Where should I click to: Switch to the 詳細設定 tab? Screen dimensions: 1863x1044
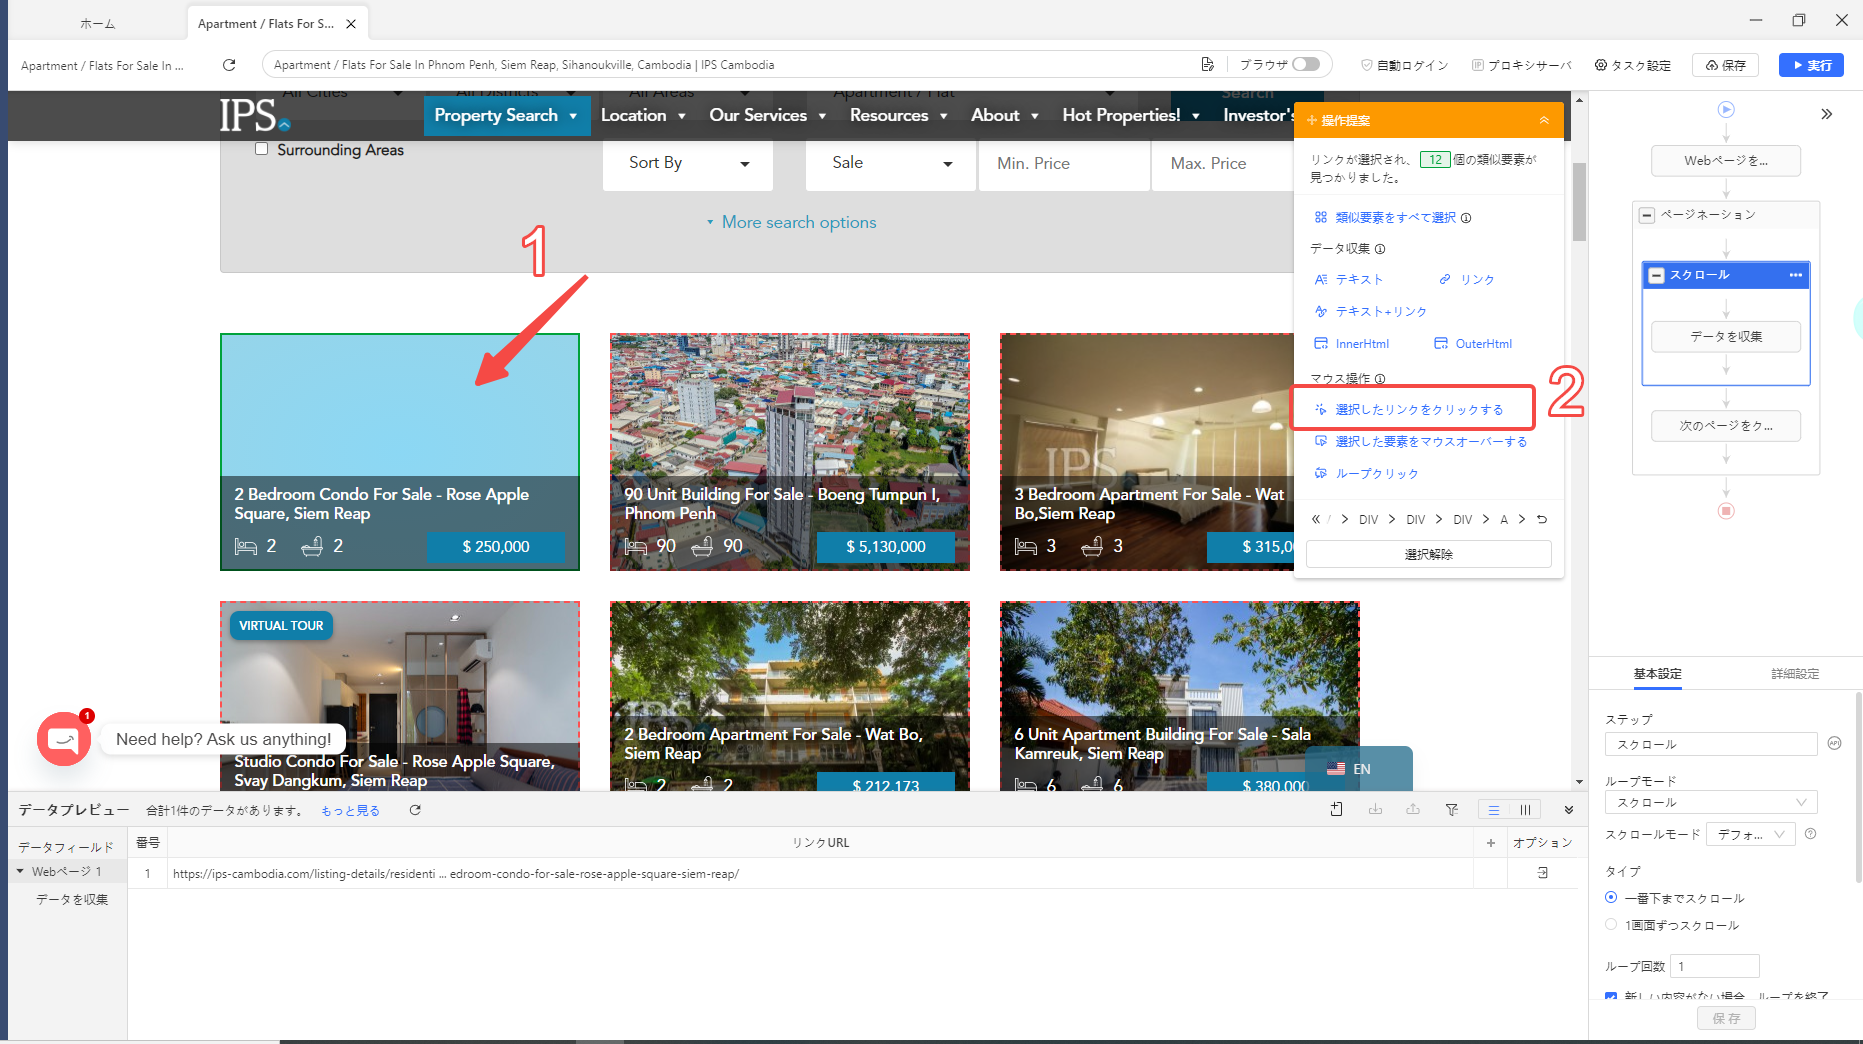1794,674
